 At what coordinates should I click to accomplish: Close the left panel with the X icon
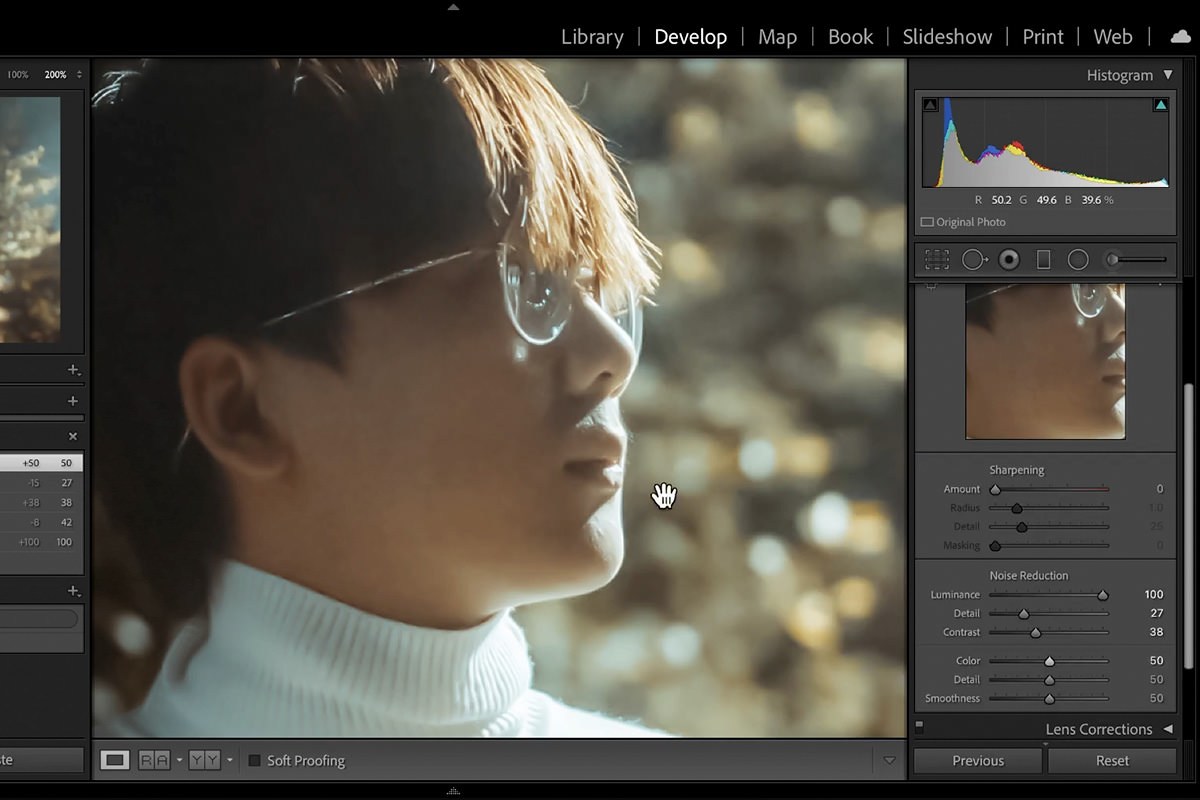(73, 436)
